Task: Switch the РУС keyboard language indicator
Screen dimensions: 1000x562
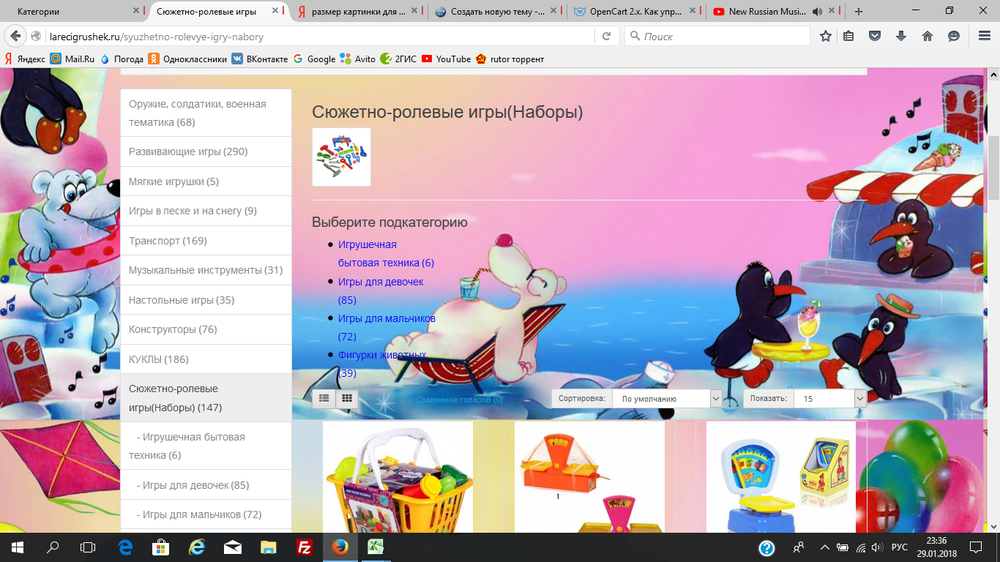Action: click(x=899, y=547)
